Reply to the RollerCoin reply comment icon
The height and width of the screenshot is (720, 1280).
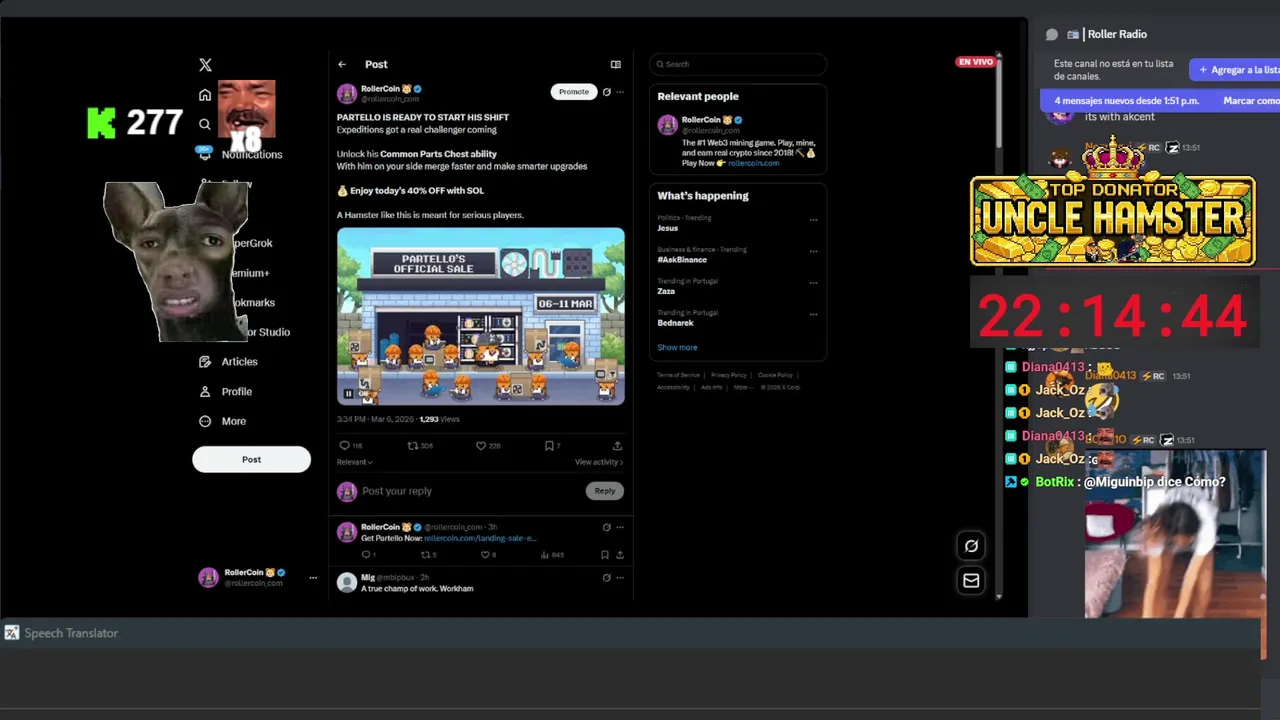368,554
